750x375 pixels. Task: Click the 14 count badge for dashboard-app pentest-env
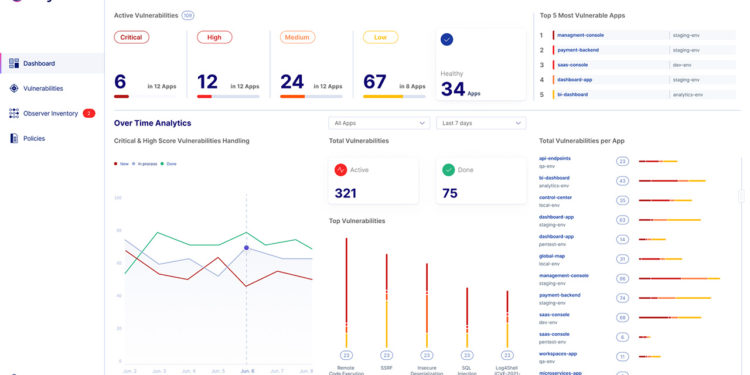pyautogui.click(x=622, y=240)
